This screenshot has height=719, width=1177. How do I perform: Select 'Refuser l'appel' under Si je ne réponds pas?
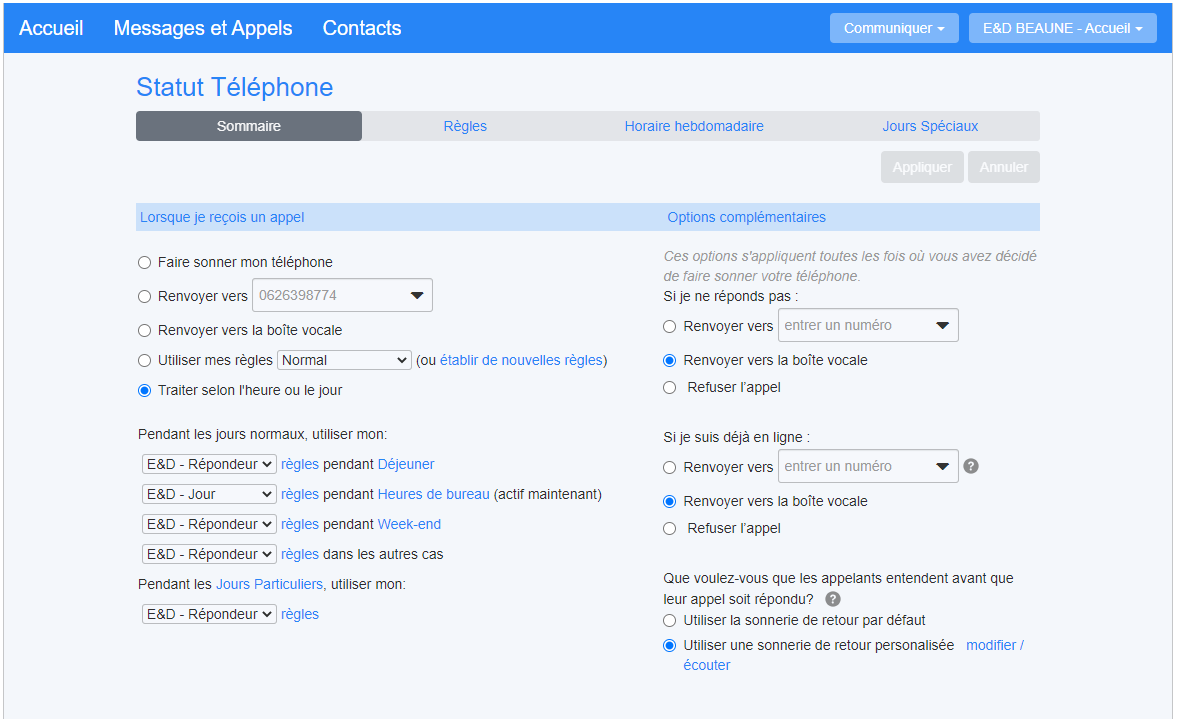tap(670, 387)
